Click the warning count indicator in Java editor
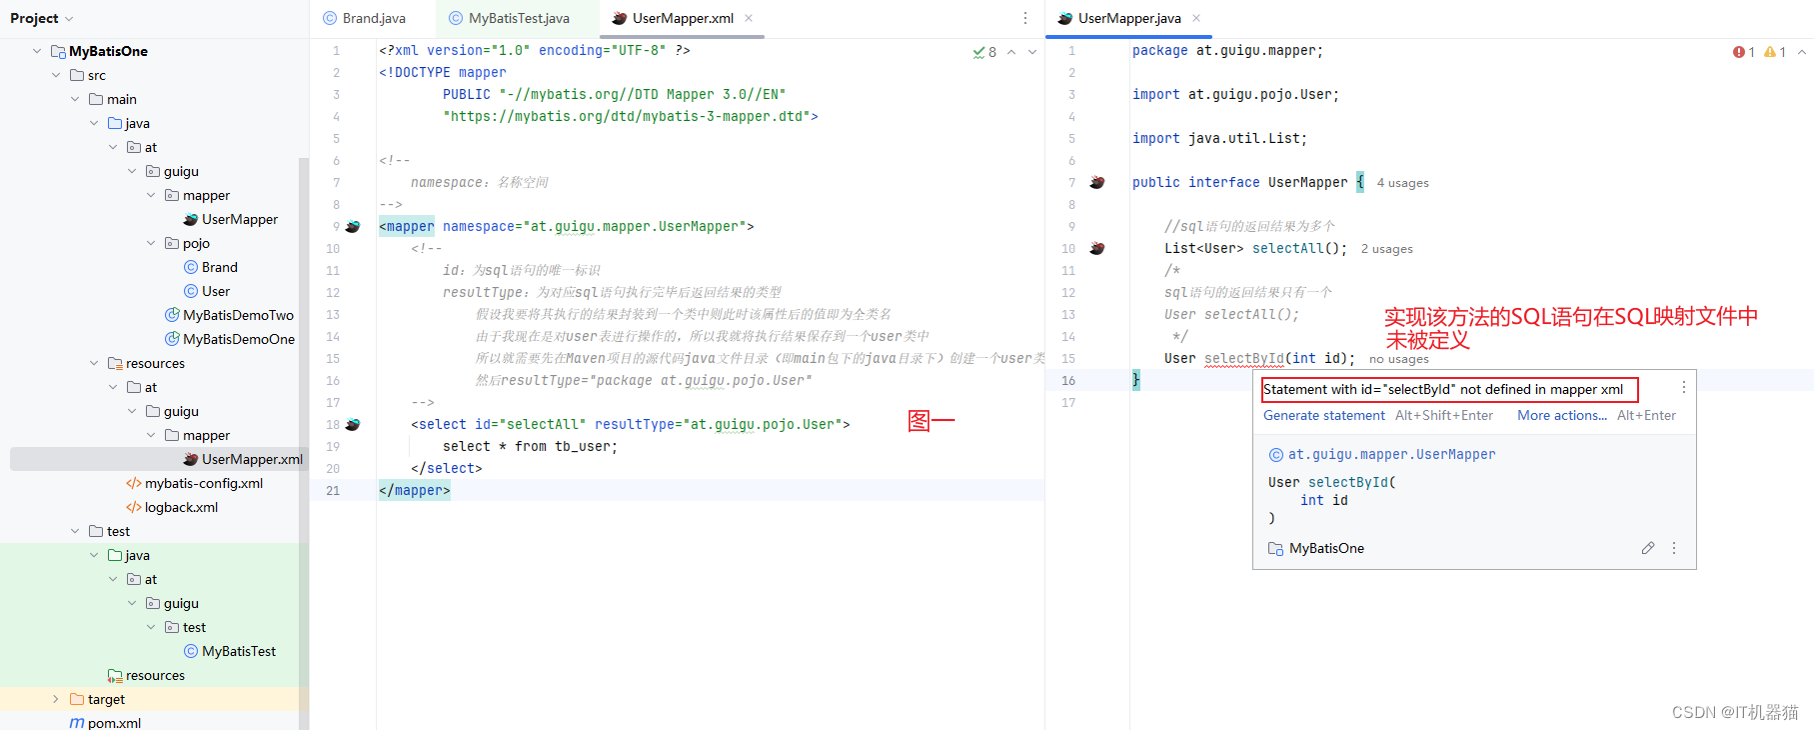Viewport: 1814px width, 730px height. tap(1775, 52)
